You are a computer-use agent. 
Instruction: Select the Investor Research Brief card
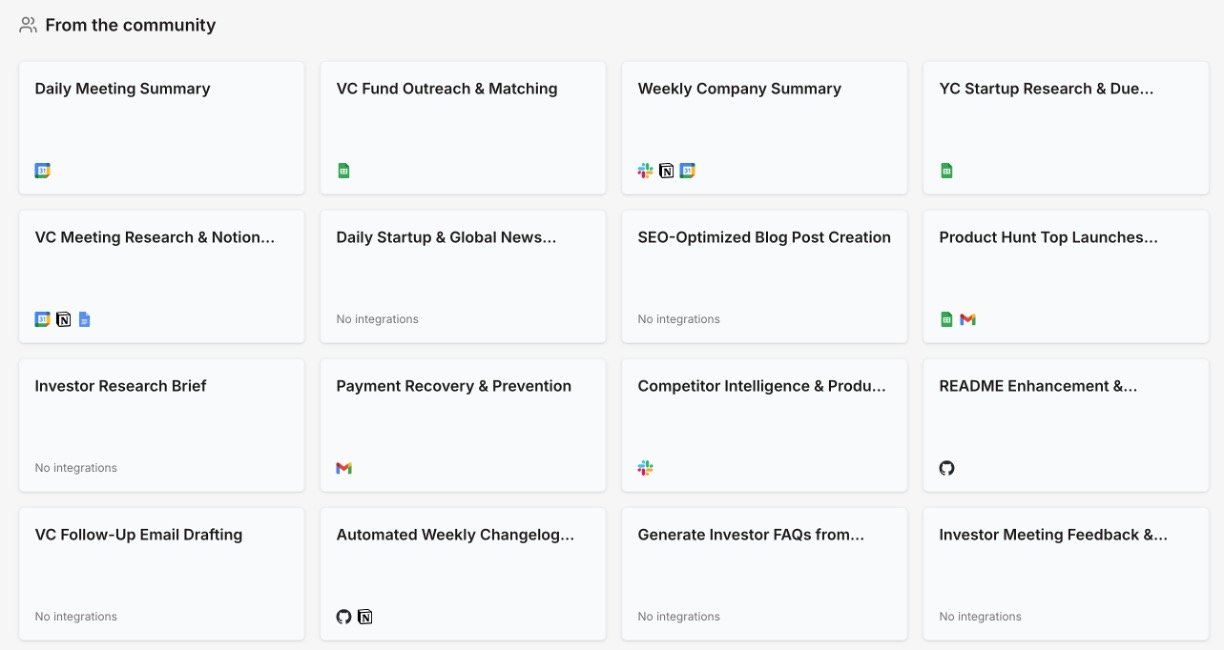click(x=161, y=425)
